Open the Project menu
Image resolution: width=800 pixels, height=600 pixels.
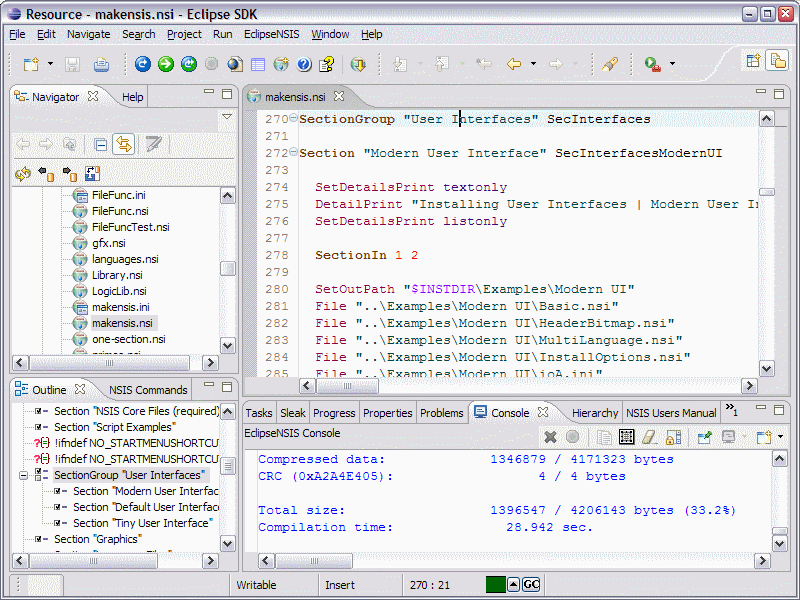coord(184,34)
